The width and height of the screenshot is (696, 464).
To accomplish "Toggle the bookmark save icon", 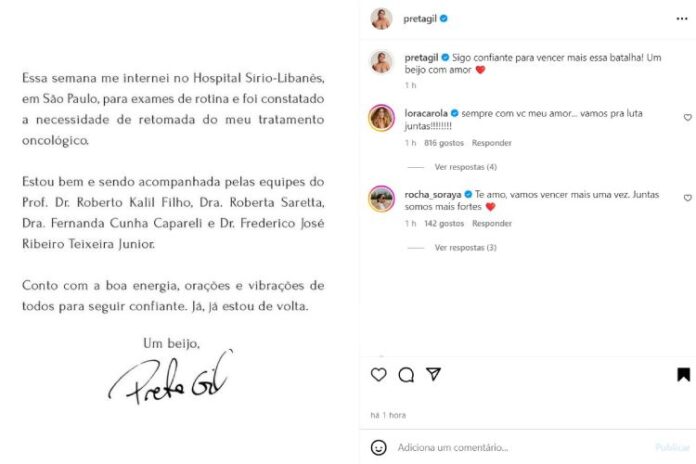I will pyautogui.click(x=684, y=374).
